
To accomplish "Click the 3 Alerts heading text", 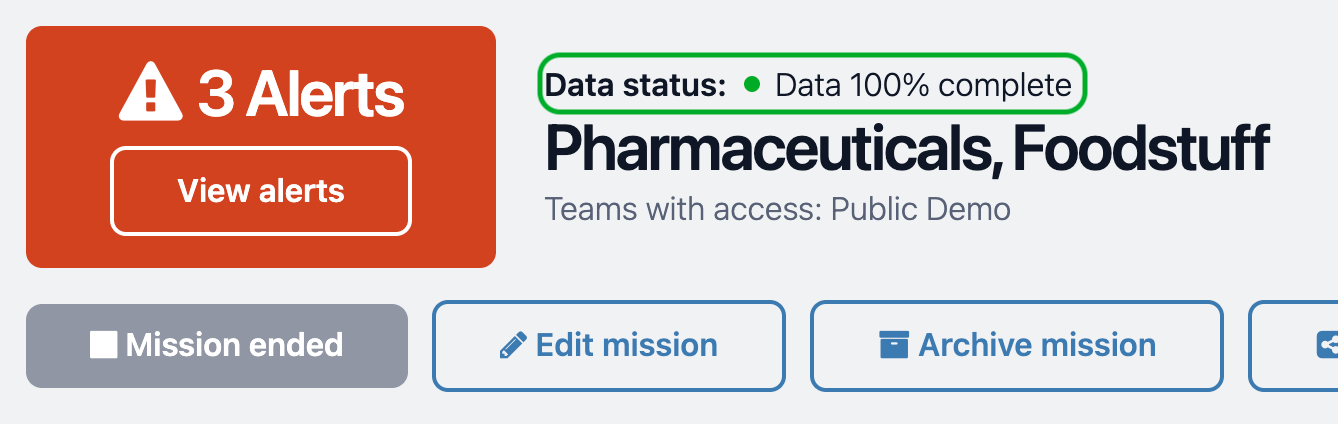I will click(301, 94).
